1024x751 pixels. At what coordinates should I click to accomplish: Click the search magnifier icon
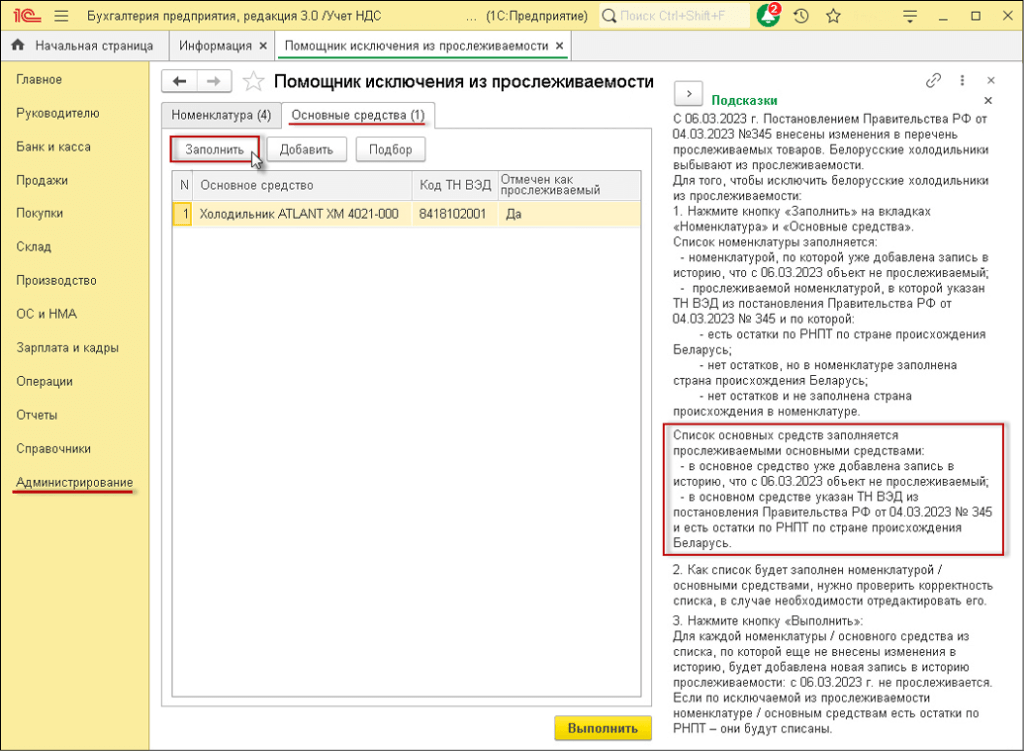[x=609, y=16]
